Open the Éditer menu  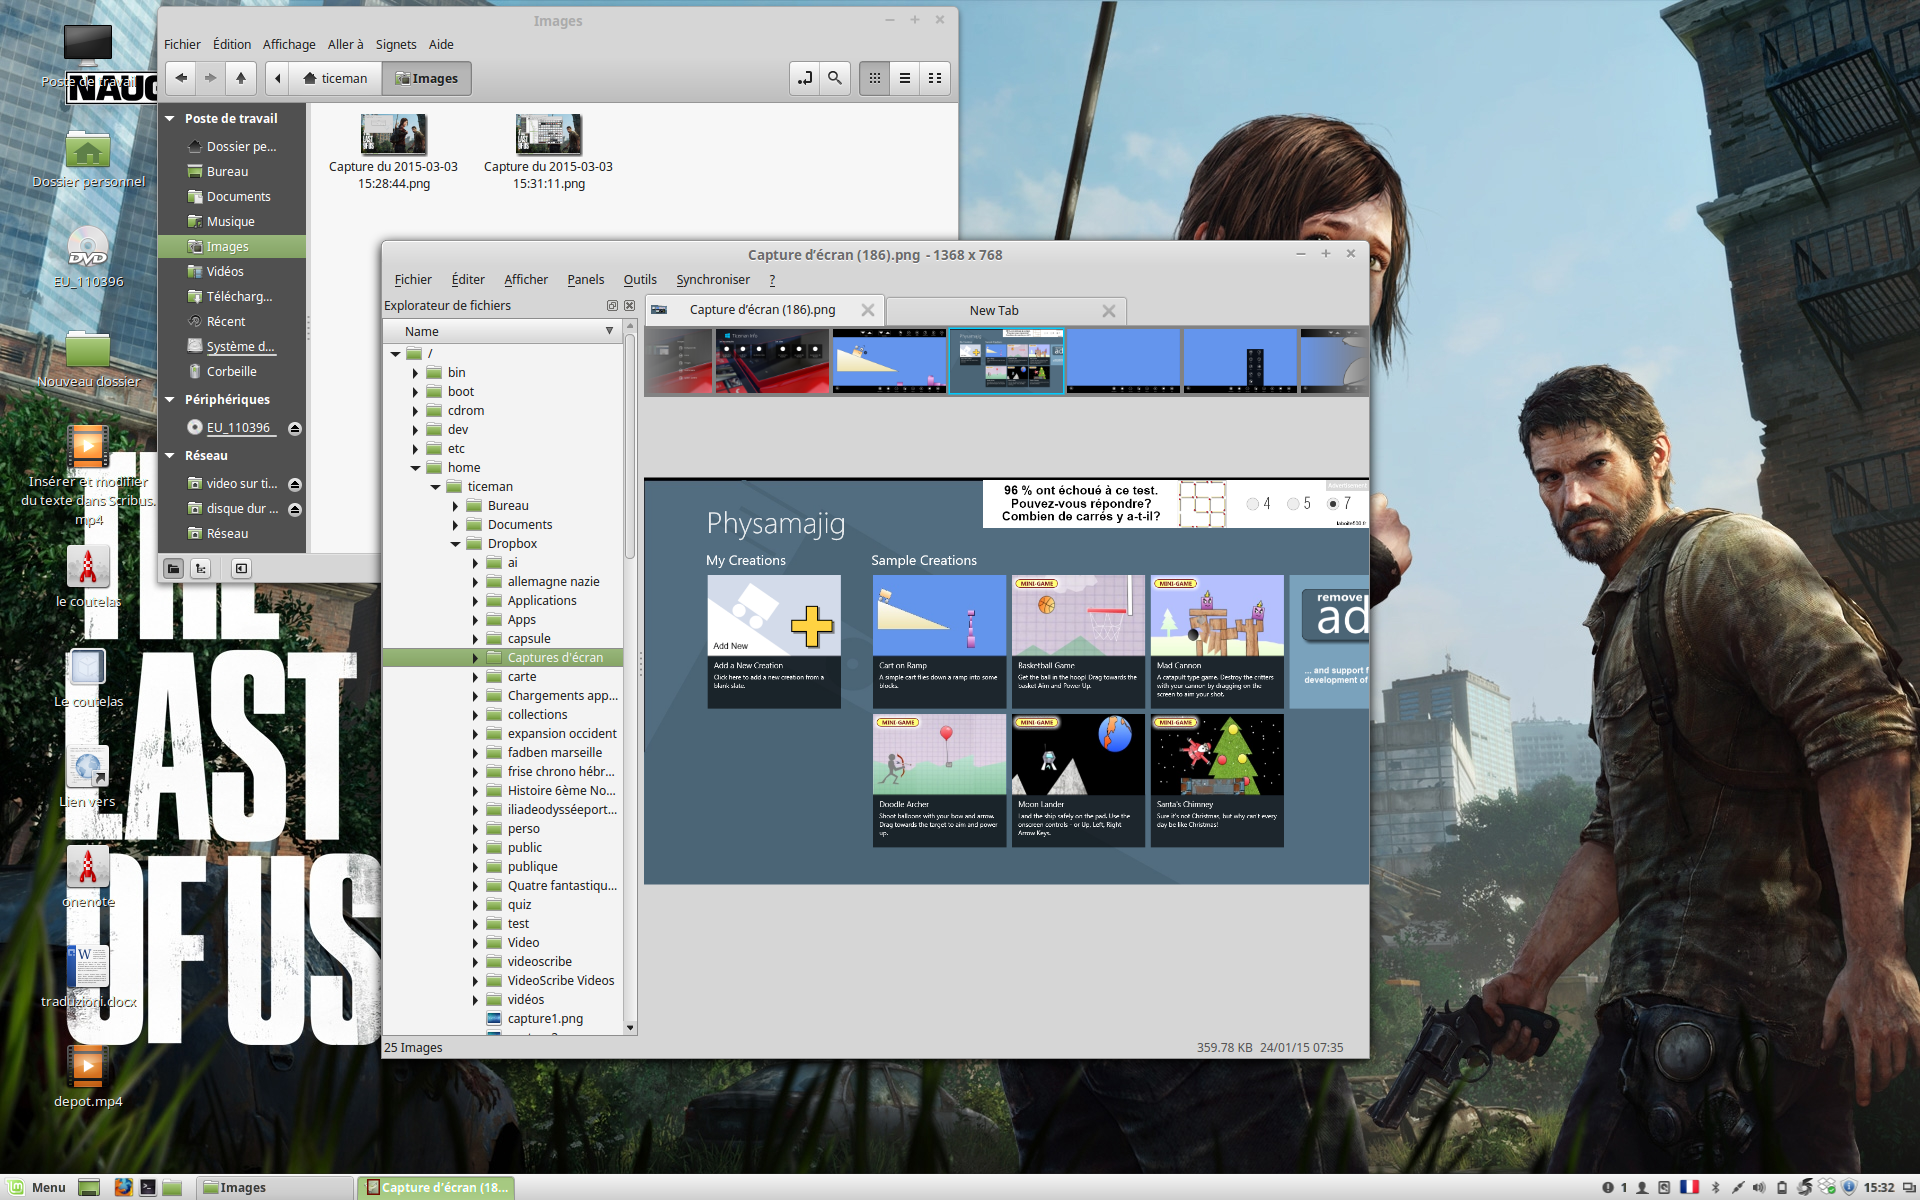tap(468, 280)
